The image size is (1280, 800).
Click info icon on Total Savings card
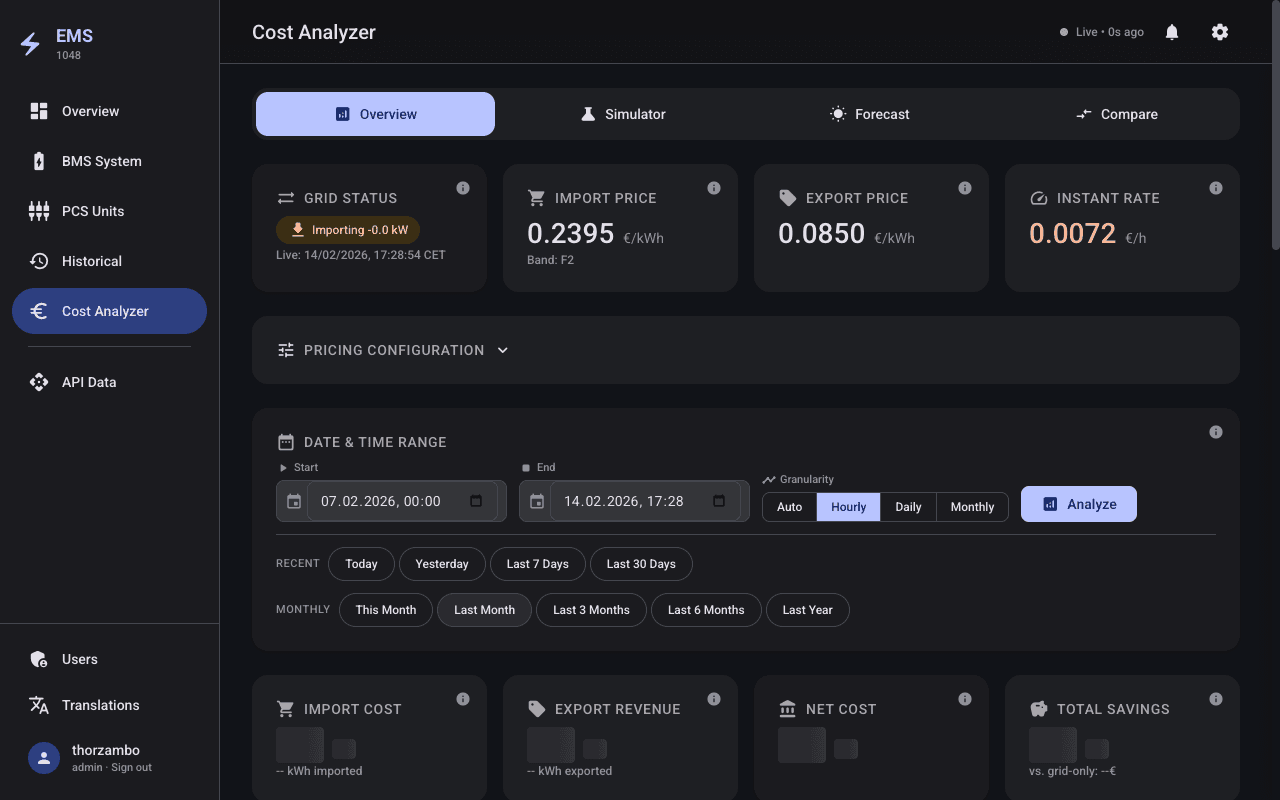click(x=1216, y=699)
